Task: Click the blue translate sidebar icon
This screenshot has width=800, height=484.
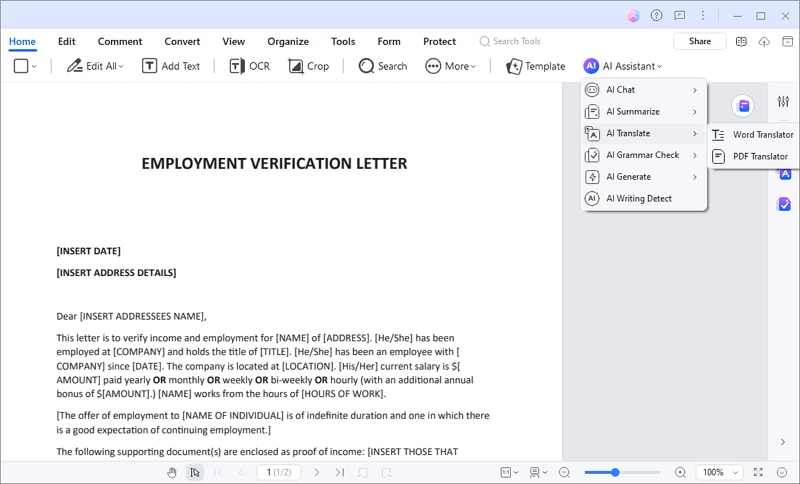Action: pos(785,174)
